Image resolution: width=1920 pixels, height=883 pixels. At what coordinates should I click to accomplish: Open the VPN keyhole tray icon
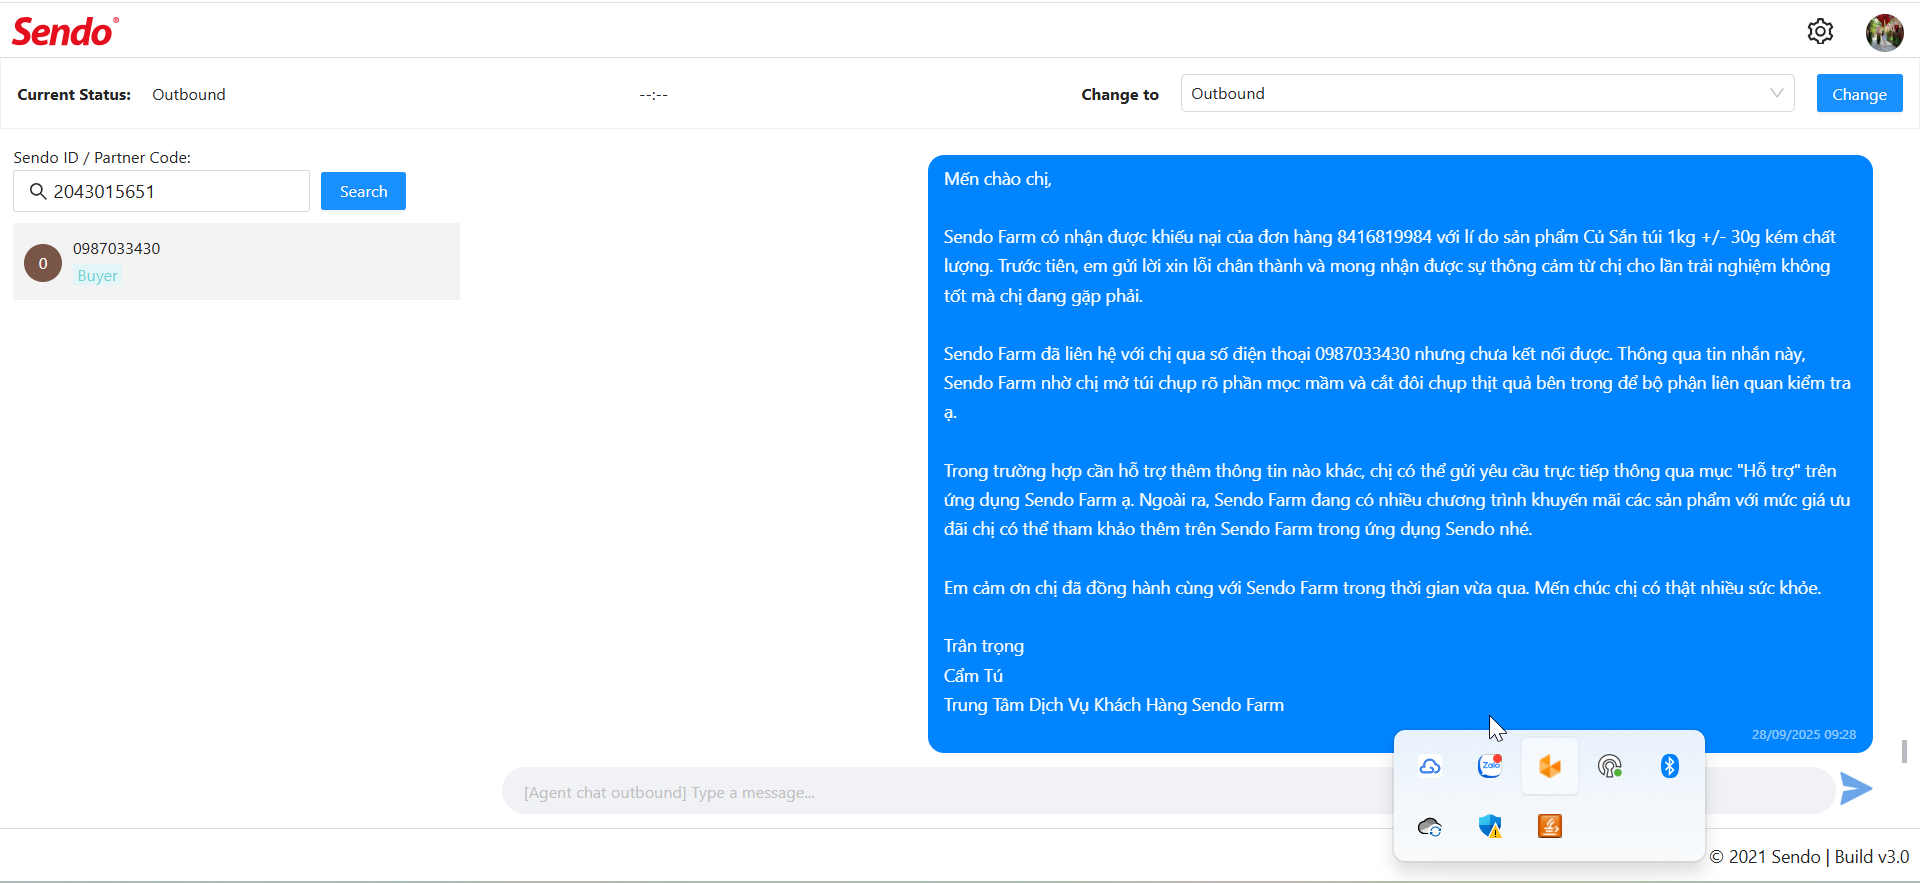(x=1610, y=766)
